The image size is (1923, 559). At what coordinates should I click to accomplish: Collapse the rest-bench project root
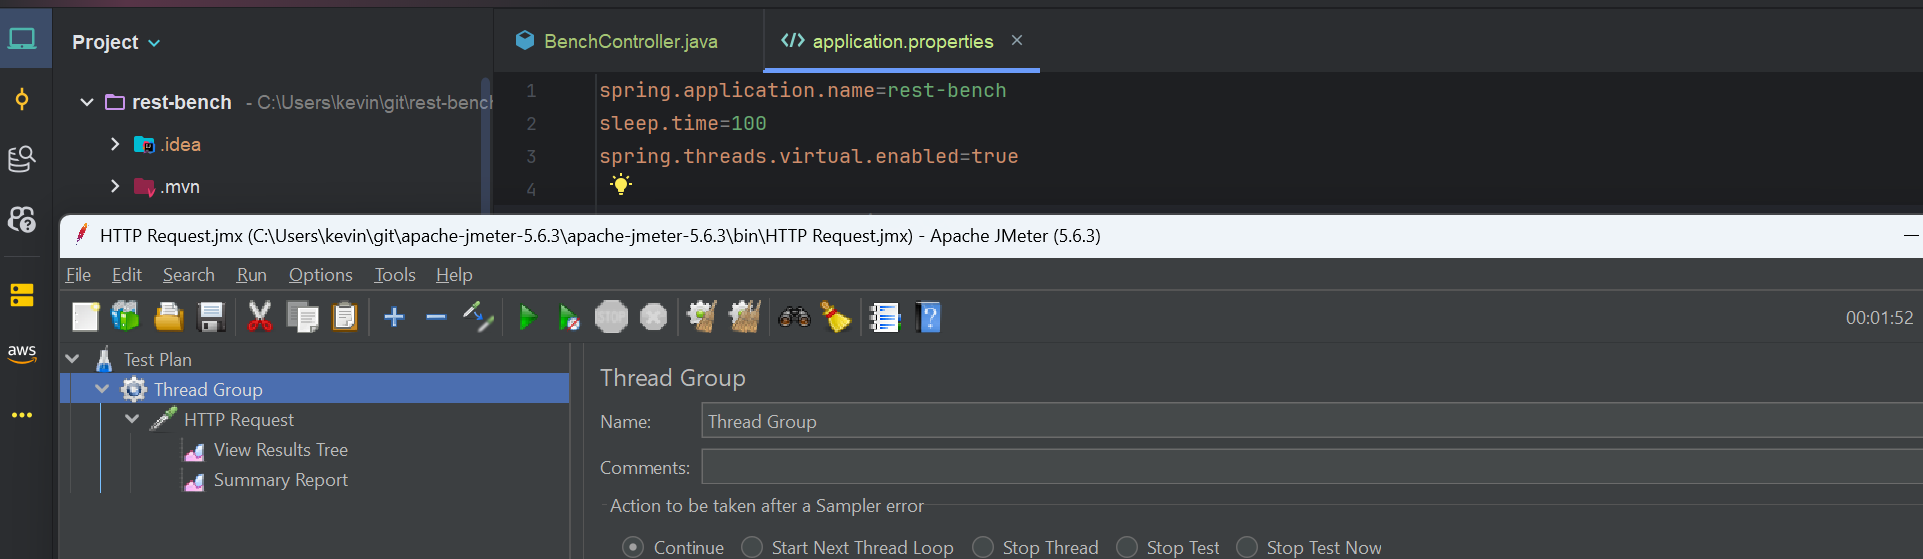pyautogui.click(x=87, y=102)
